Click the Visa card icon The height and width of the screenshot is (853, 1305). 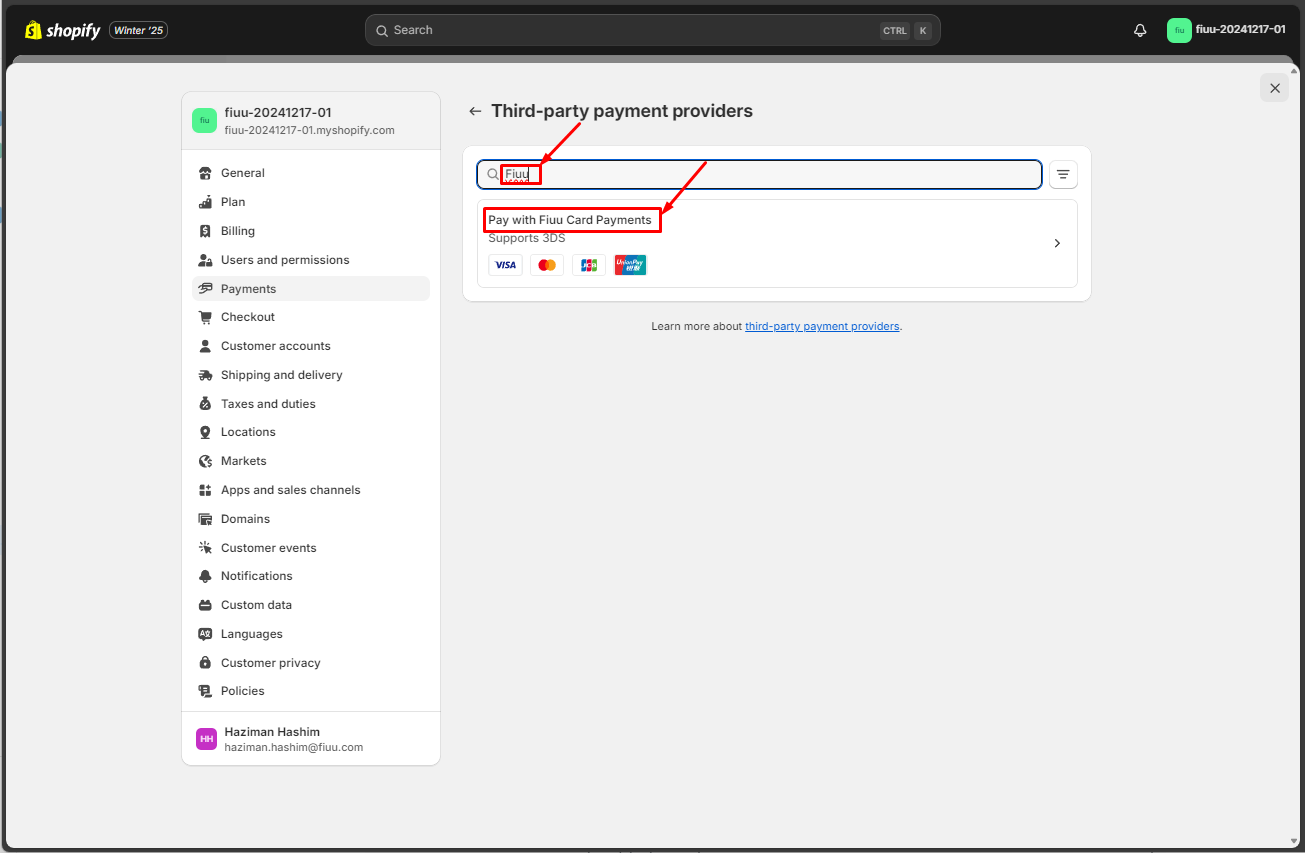(x=505, y=265)
